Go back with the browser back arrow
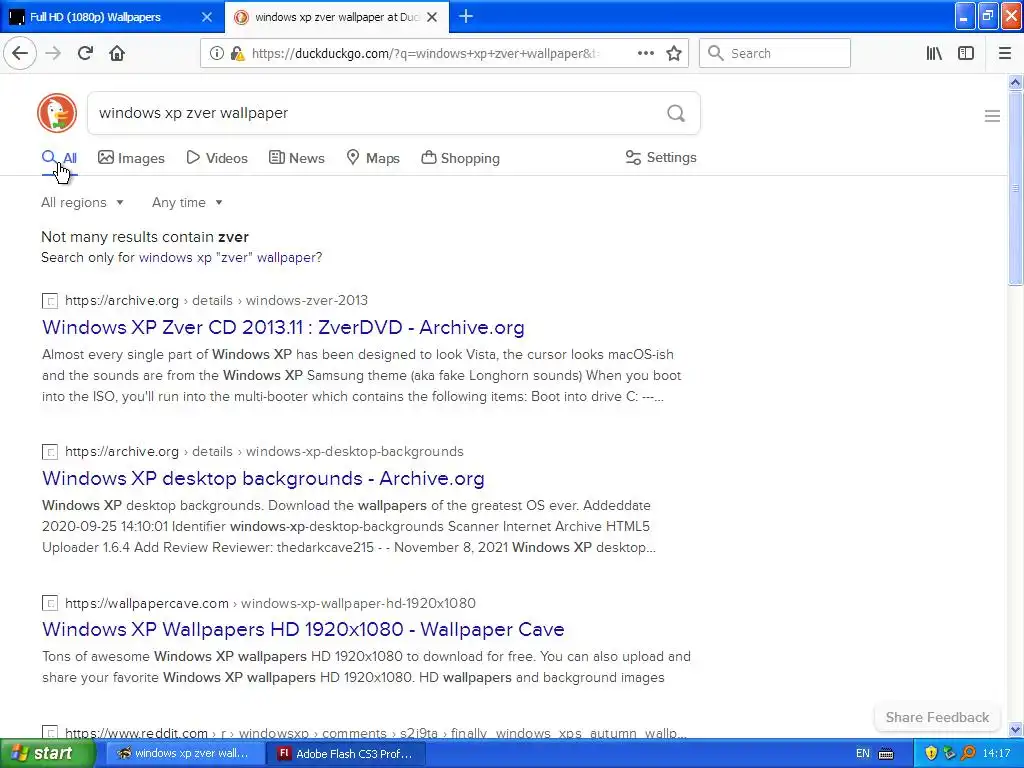1024x768 pixels. click(x=20, y=53)
